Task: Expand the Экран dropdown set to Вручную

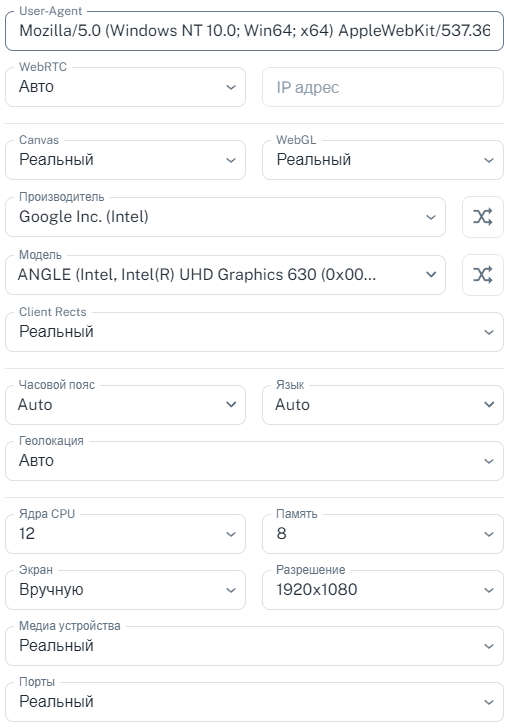Action: pyautogui.click(x=125, y=590)
